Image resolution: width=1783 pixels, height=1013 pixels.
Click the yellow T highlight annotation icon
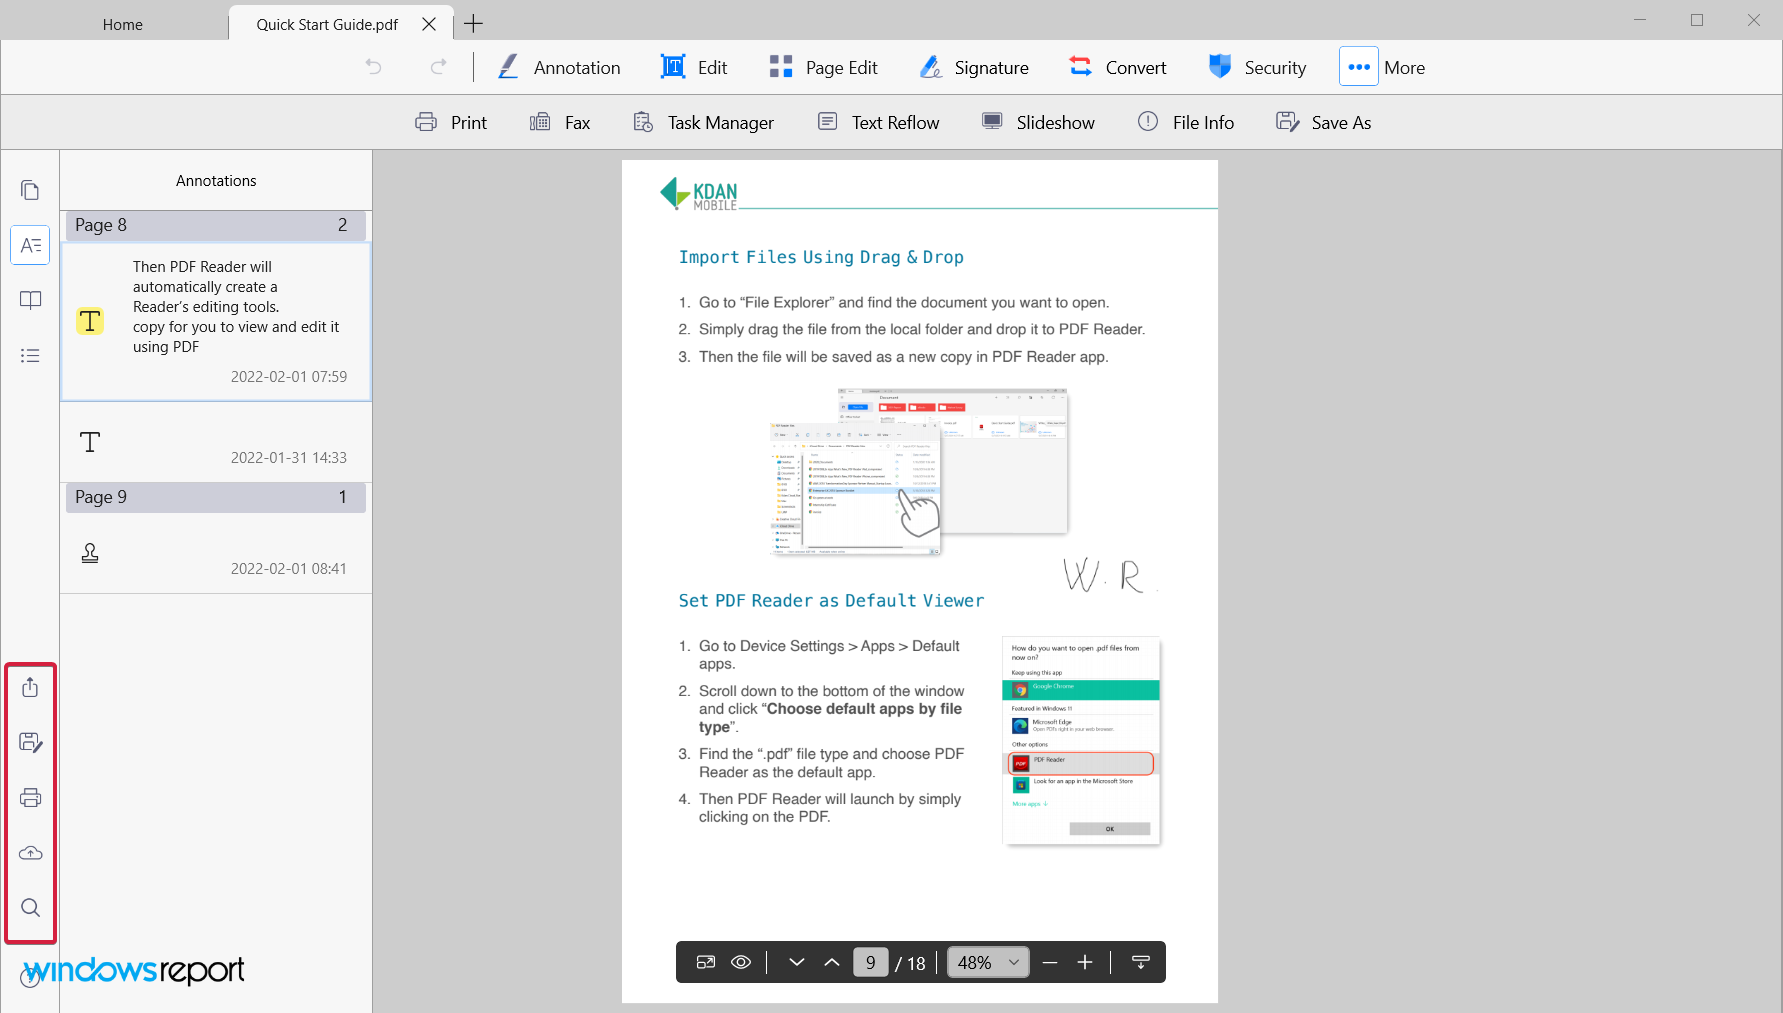90,321
